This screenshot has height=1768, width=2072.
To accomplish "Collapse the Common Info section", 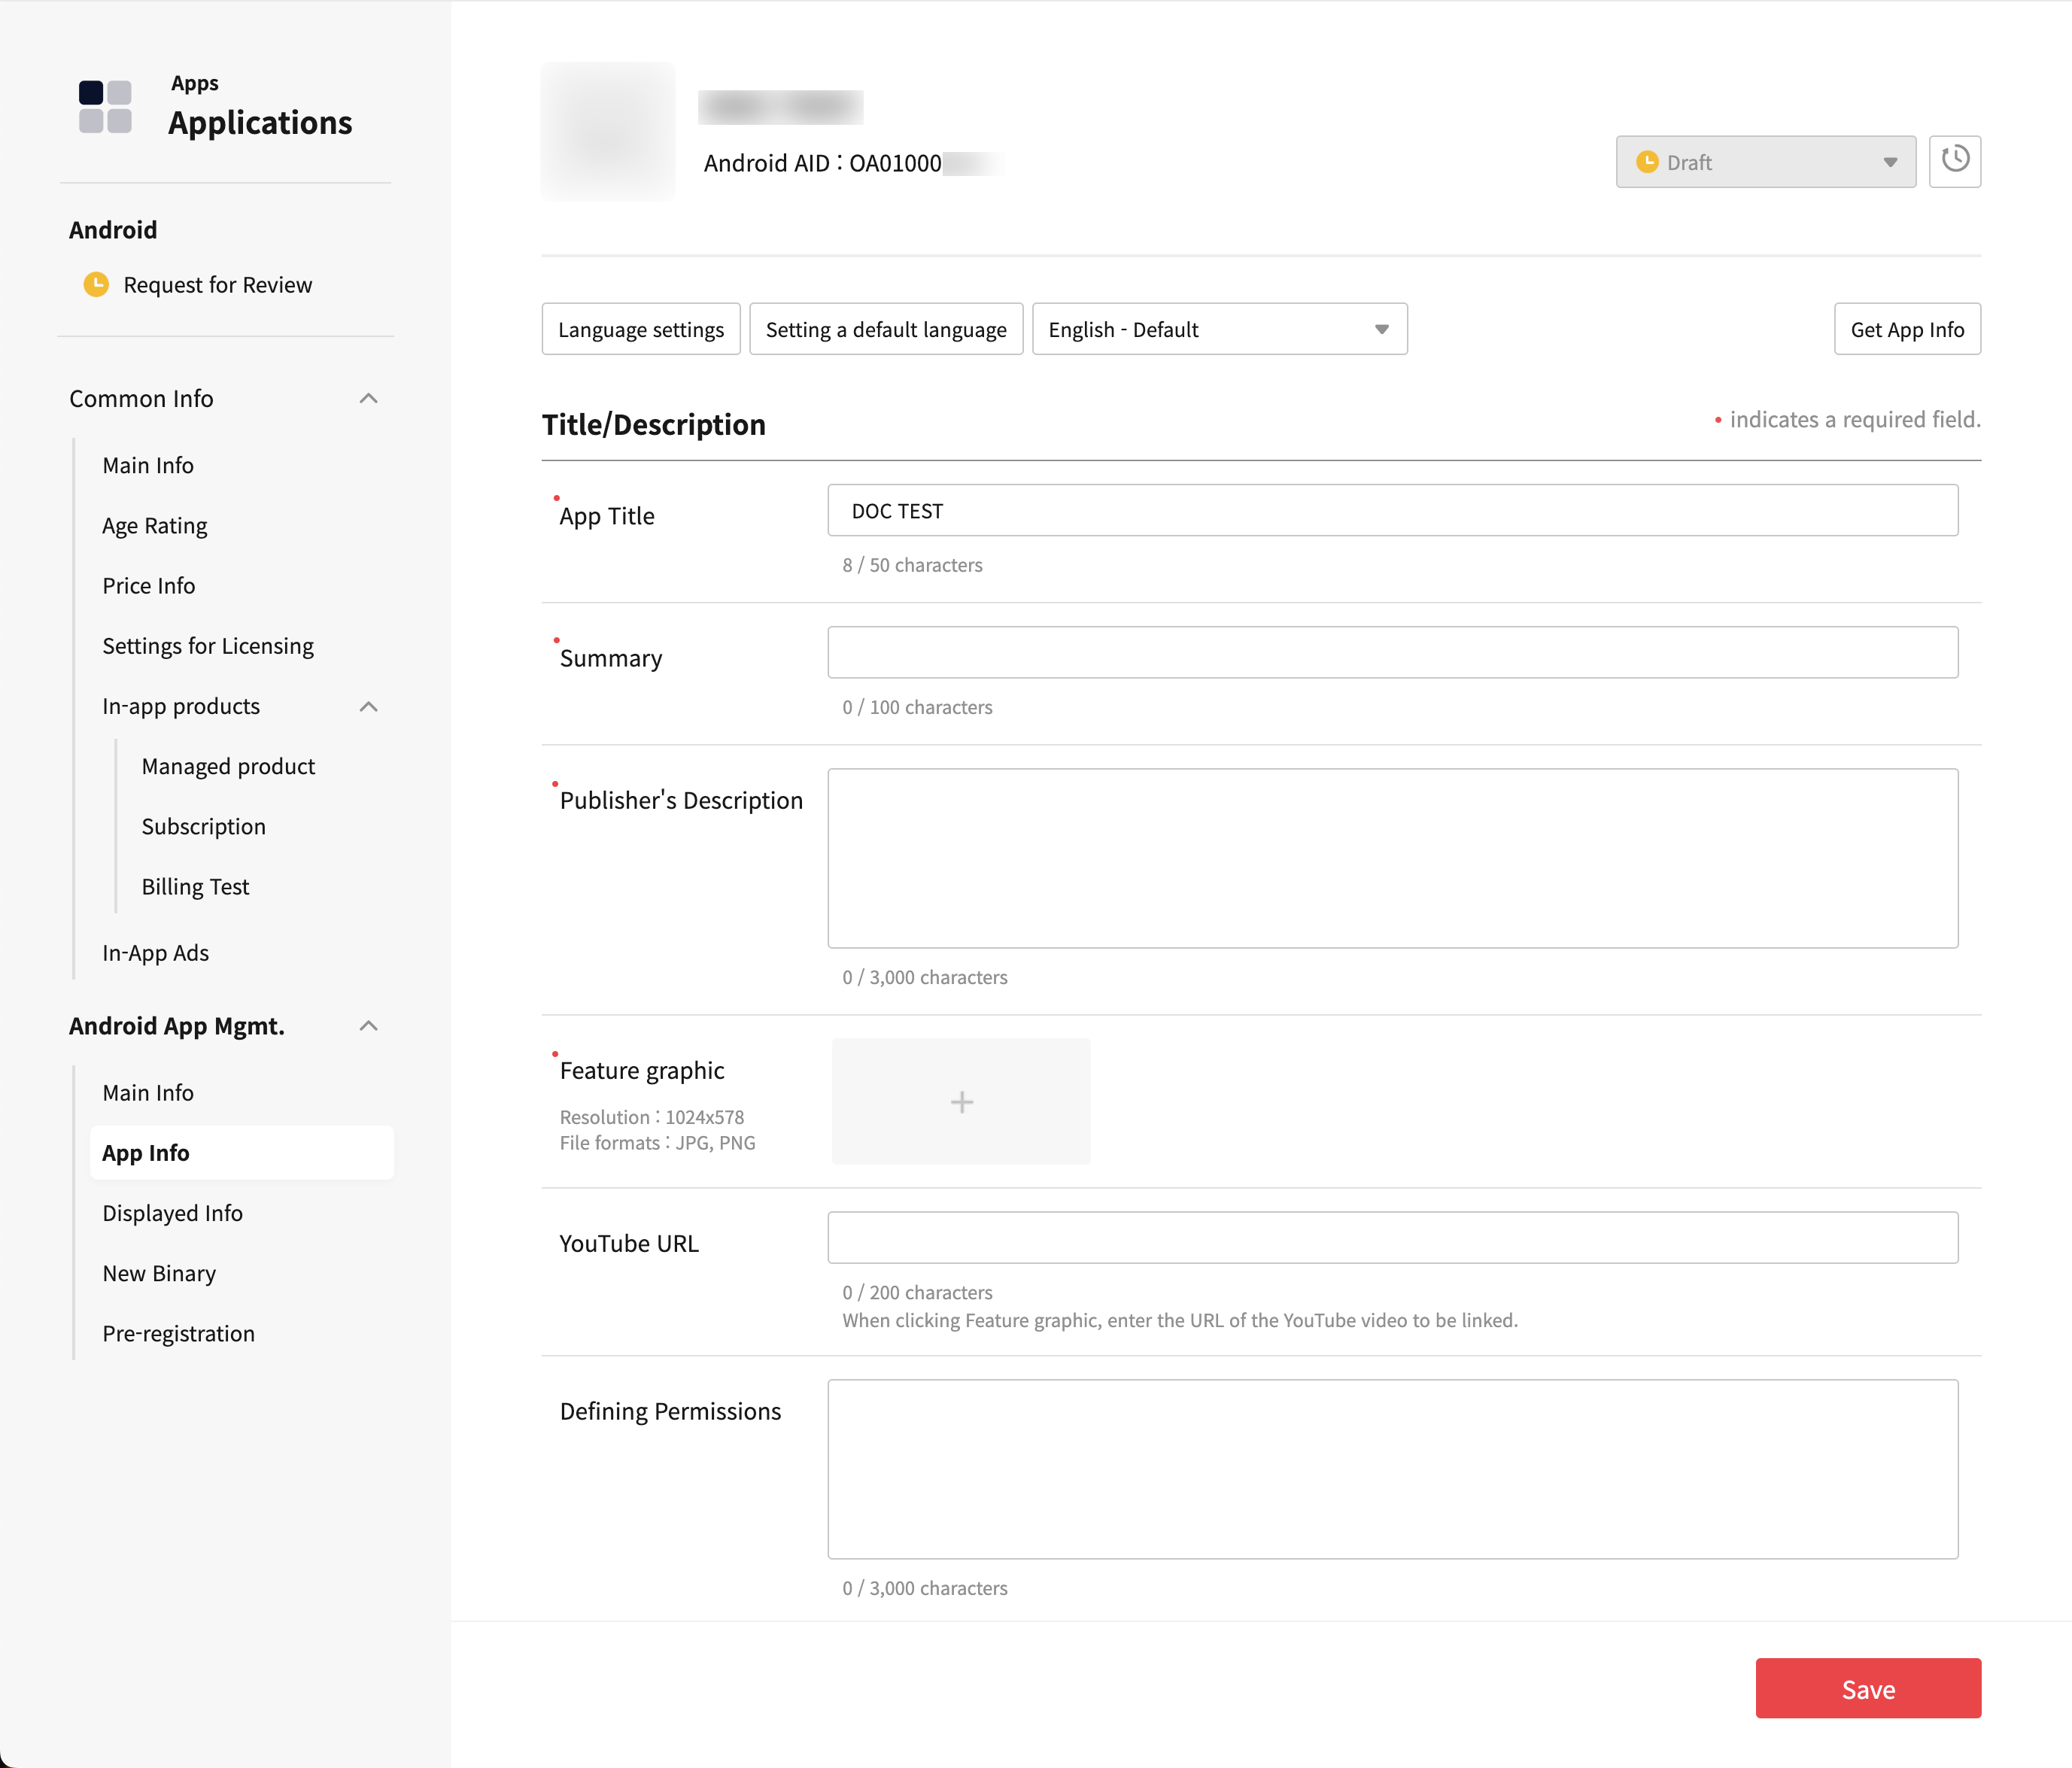I will click(368, 399).
